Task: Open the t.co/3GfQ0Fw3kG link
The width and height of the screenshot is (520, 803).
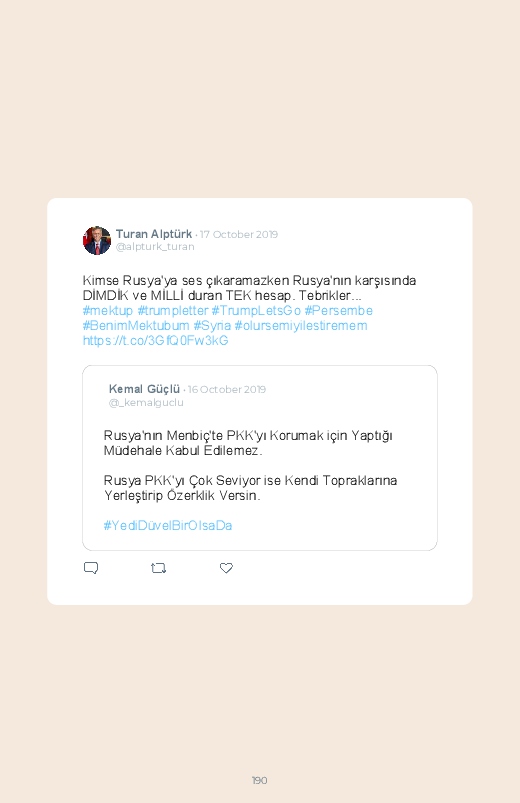Action: point(155,341)
